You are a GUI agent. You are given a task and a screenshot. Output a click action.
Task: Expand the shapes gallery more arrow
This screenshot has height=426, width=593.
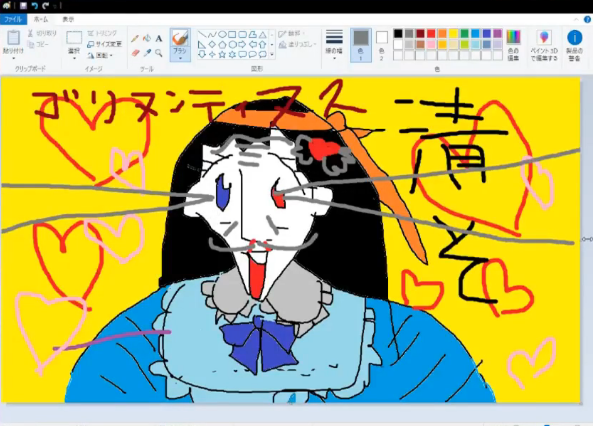[x=272, y=54]
